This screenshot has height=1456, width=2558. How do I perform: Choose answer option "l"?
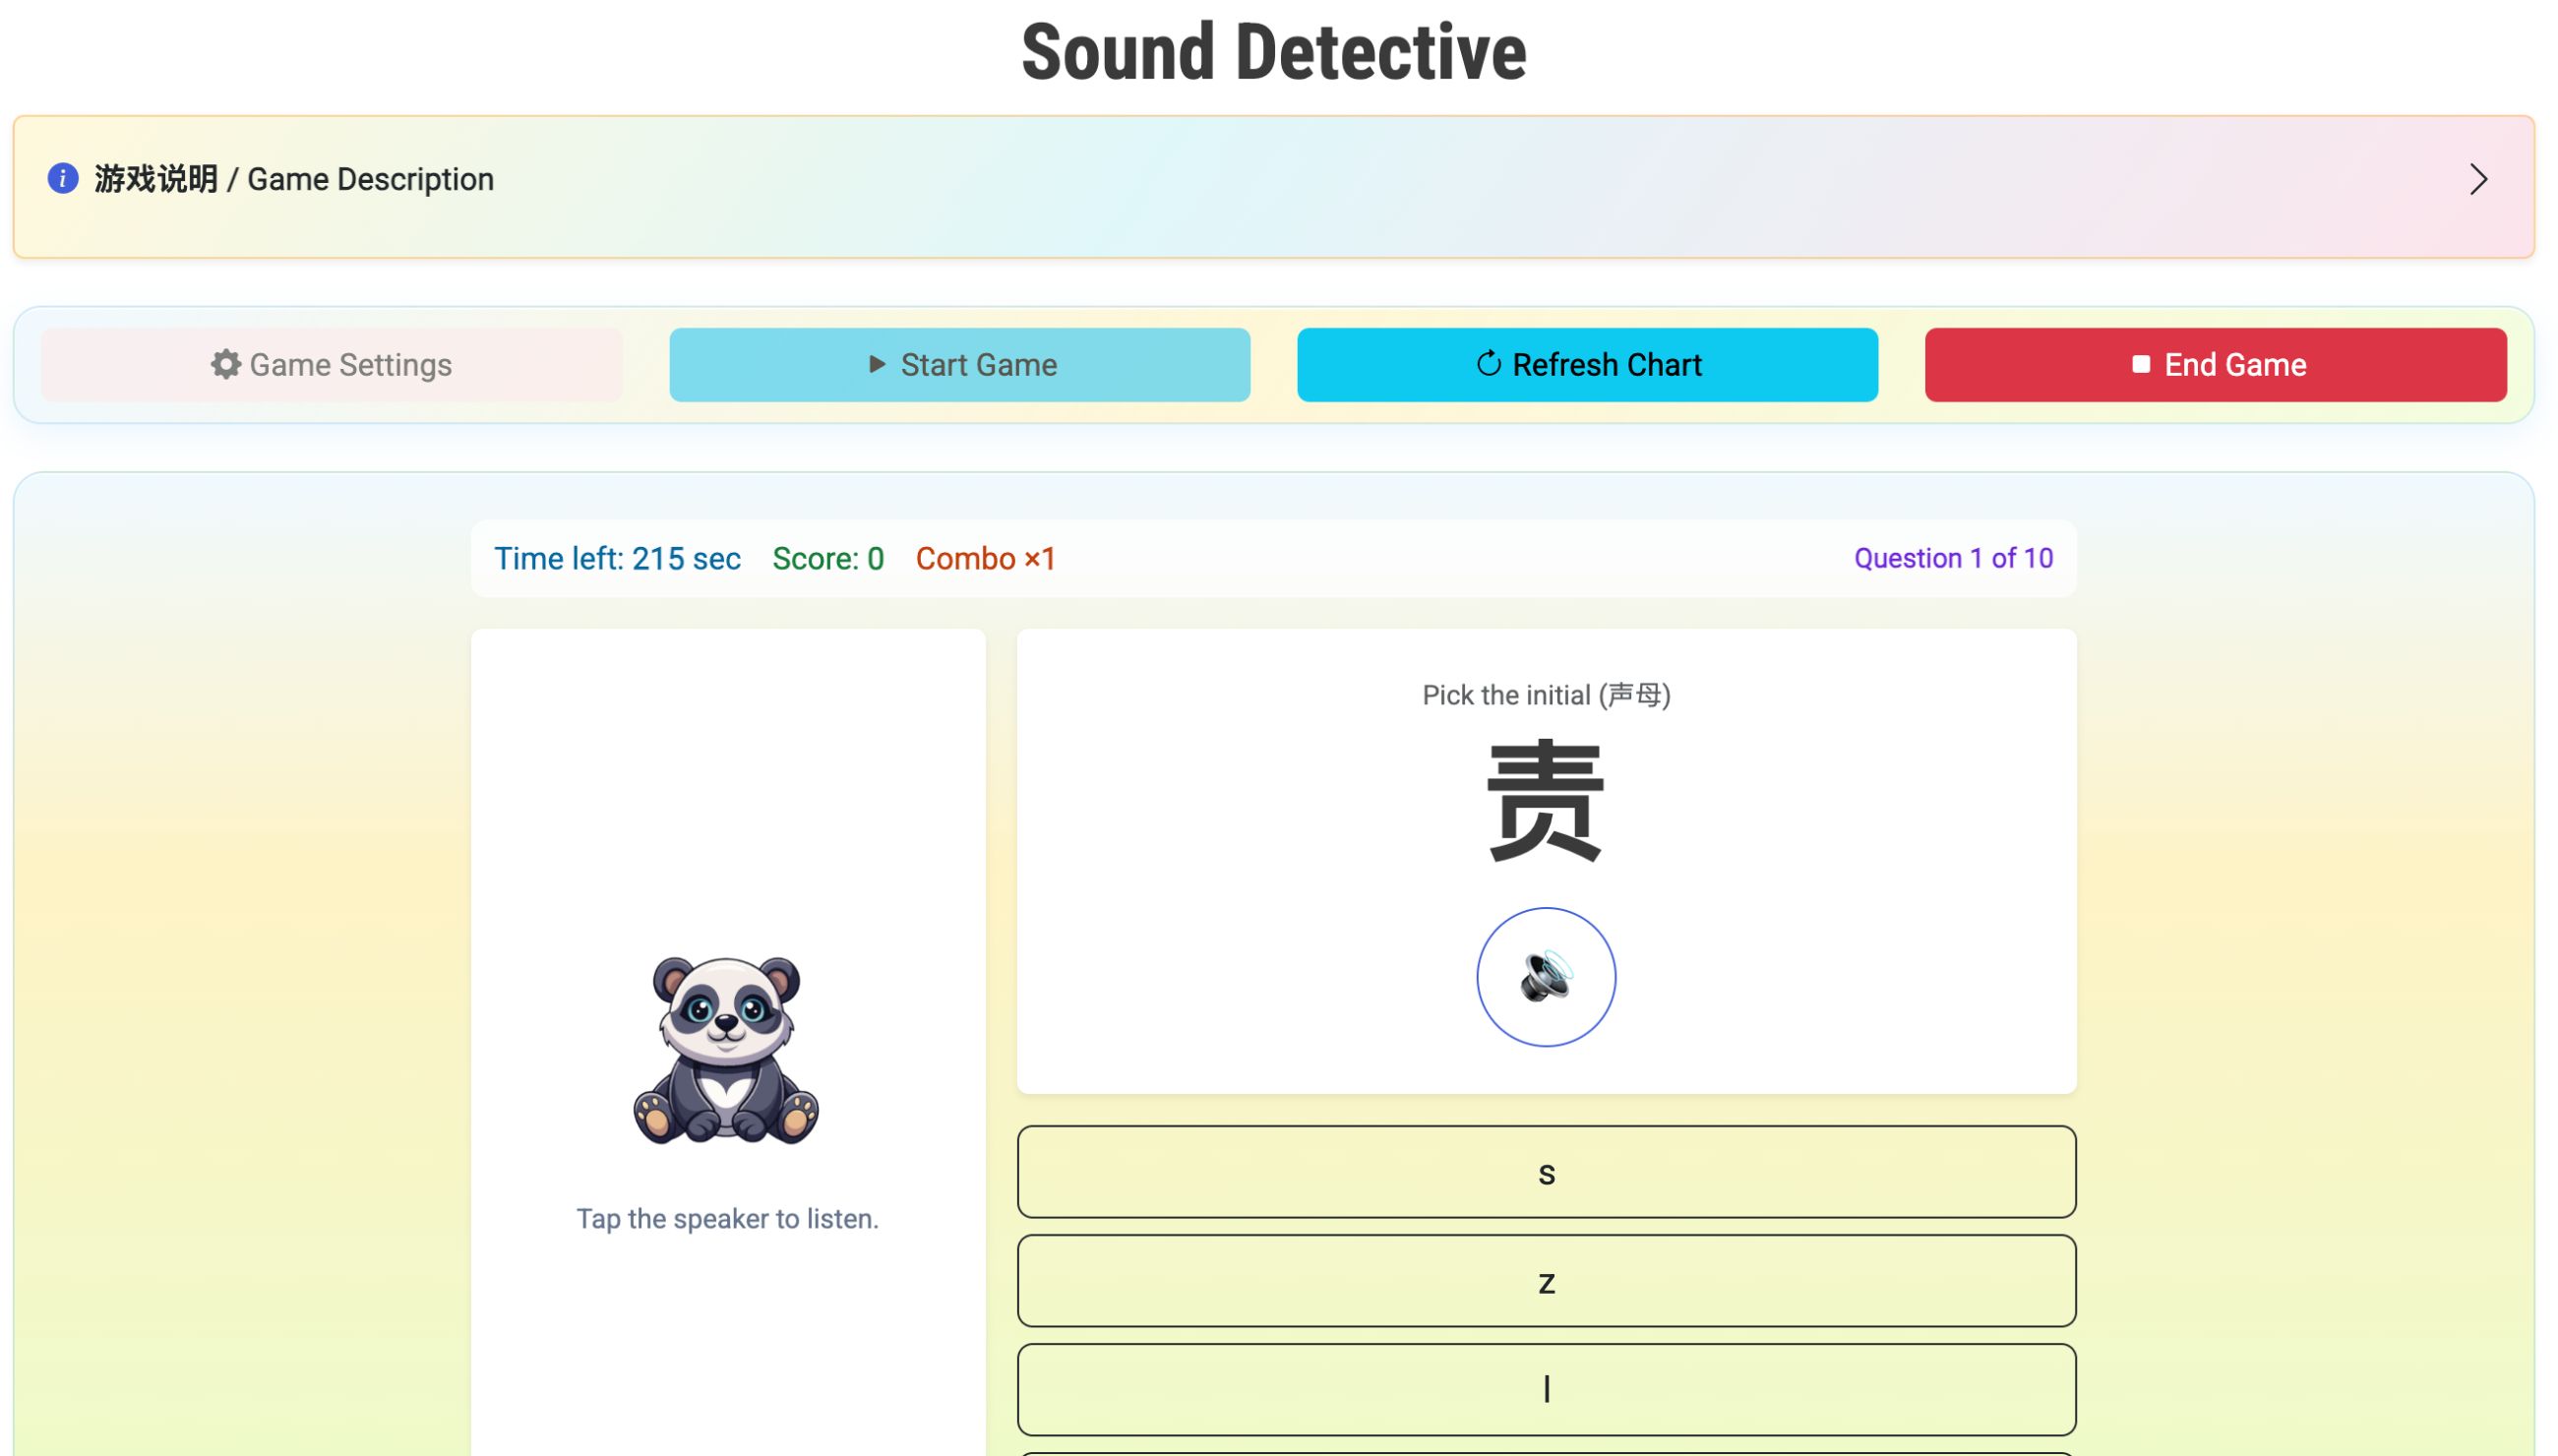pos(1547,1390)
